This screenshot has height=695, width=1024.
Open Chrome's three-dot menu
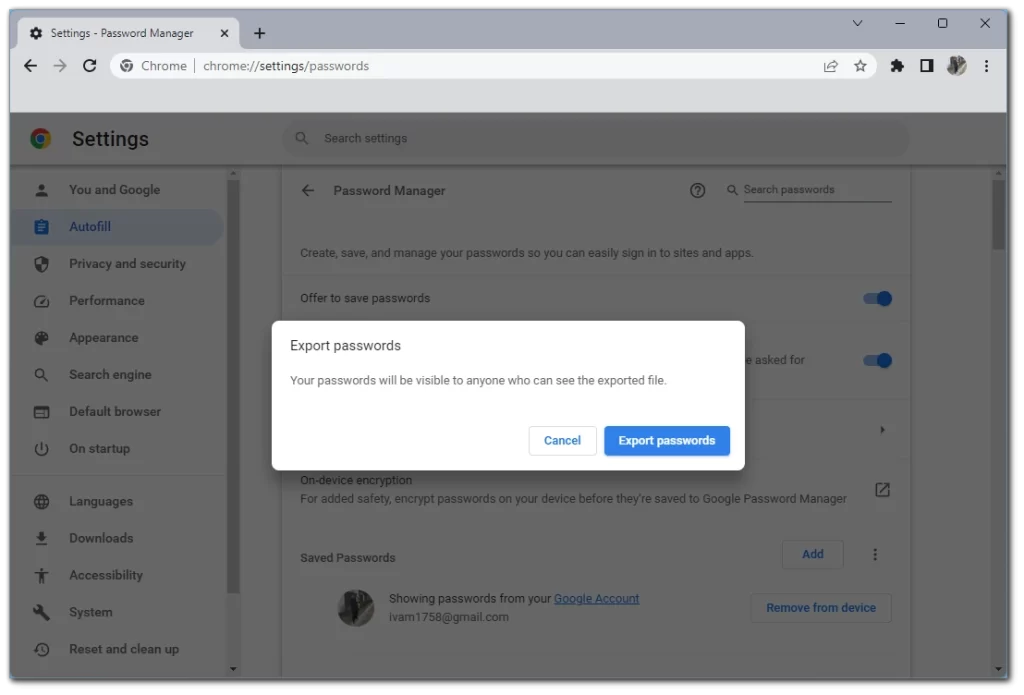click(986, 66)
